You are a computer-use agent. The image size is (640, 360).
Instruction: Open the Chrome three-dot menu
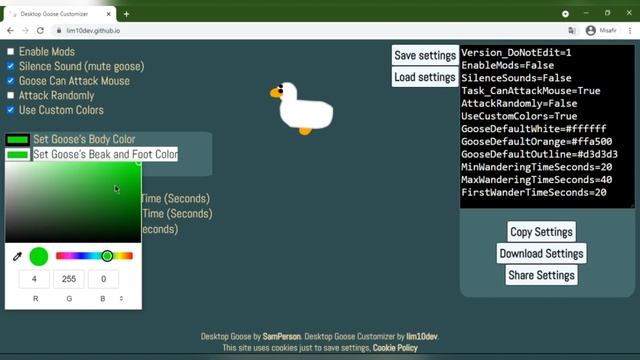point(630,31)
